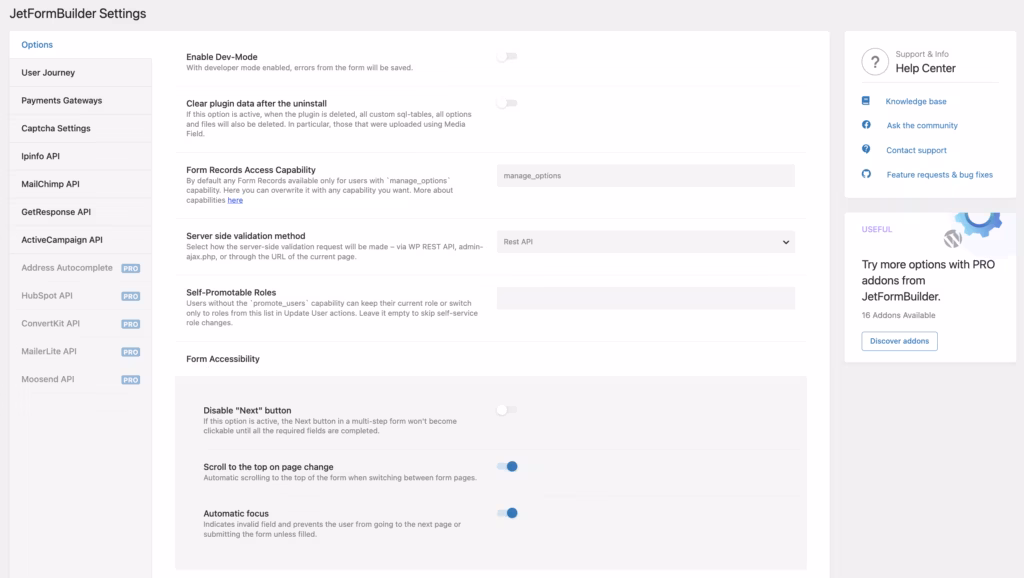Click the Contact support link
The image size is (1024, 578).
[916, 150]
